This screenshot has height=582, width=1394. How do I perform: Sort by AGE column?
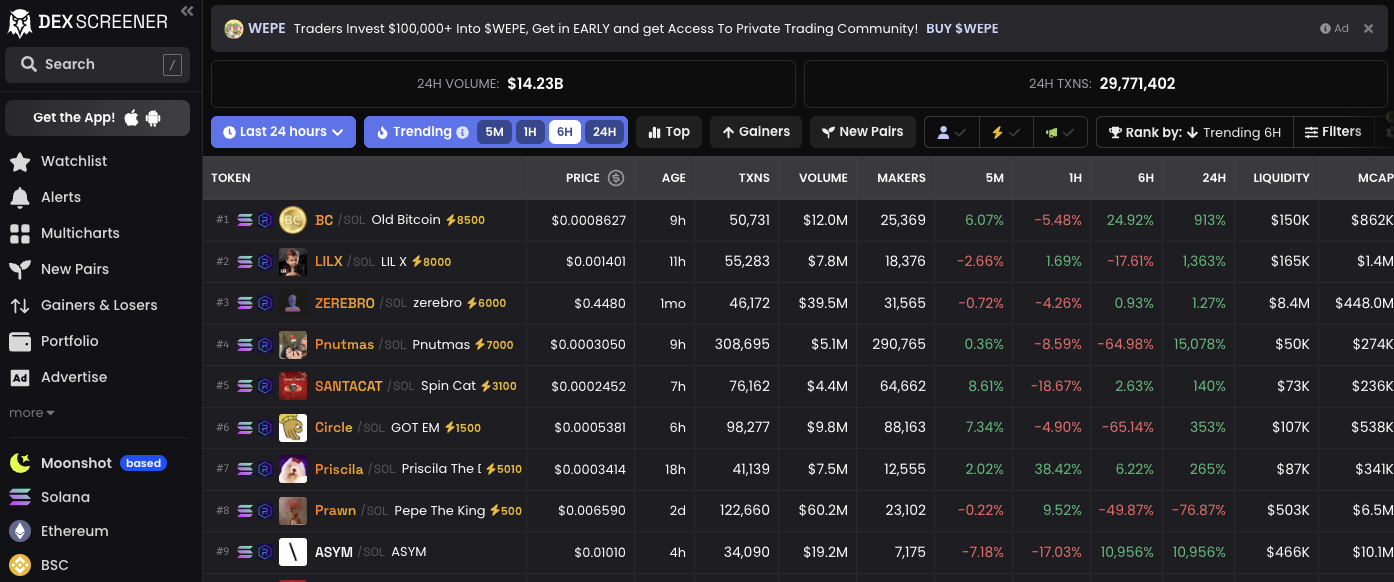point(674,178)
